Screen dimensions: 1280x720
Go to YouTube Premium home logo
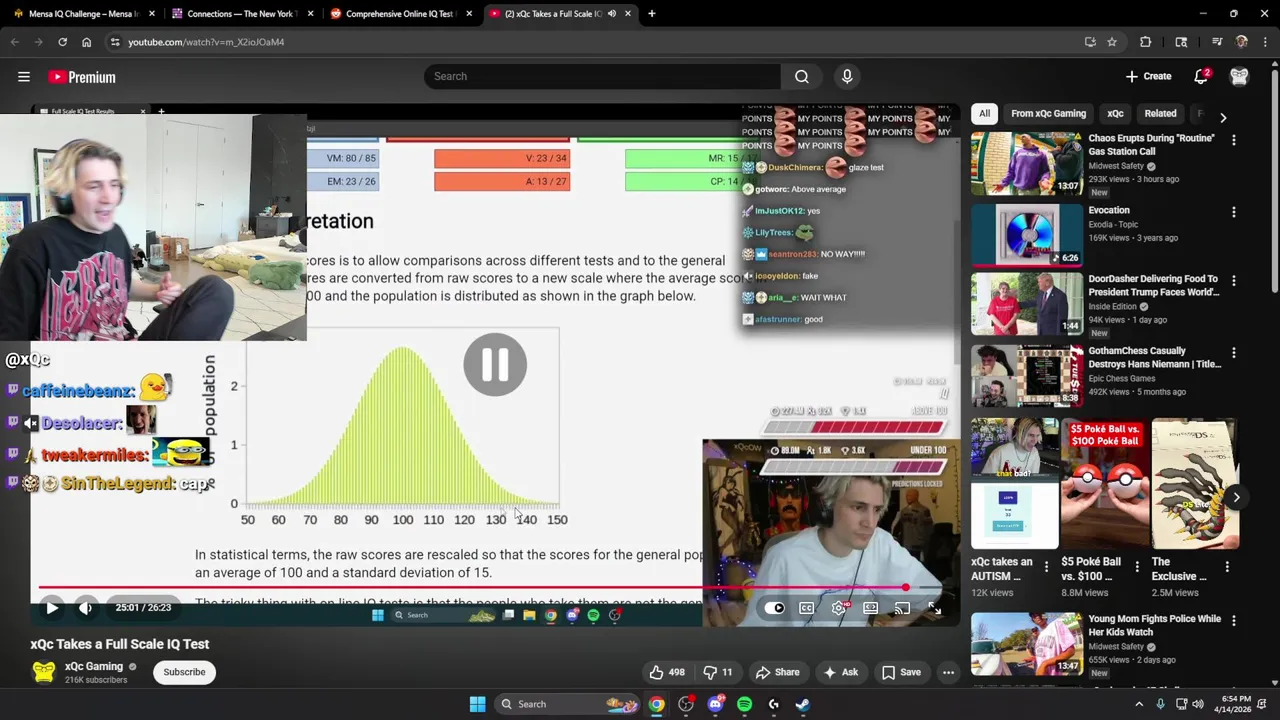[x=82, y=77]
